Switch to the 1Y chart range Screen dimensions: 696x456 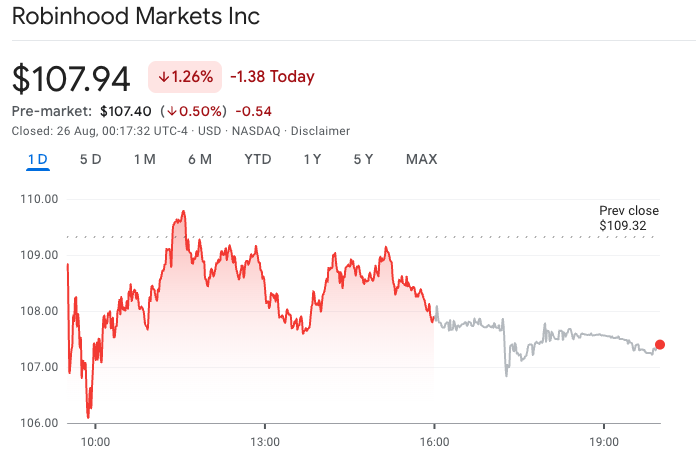coord(312,159)
